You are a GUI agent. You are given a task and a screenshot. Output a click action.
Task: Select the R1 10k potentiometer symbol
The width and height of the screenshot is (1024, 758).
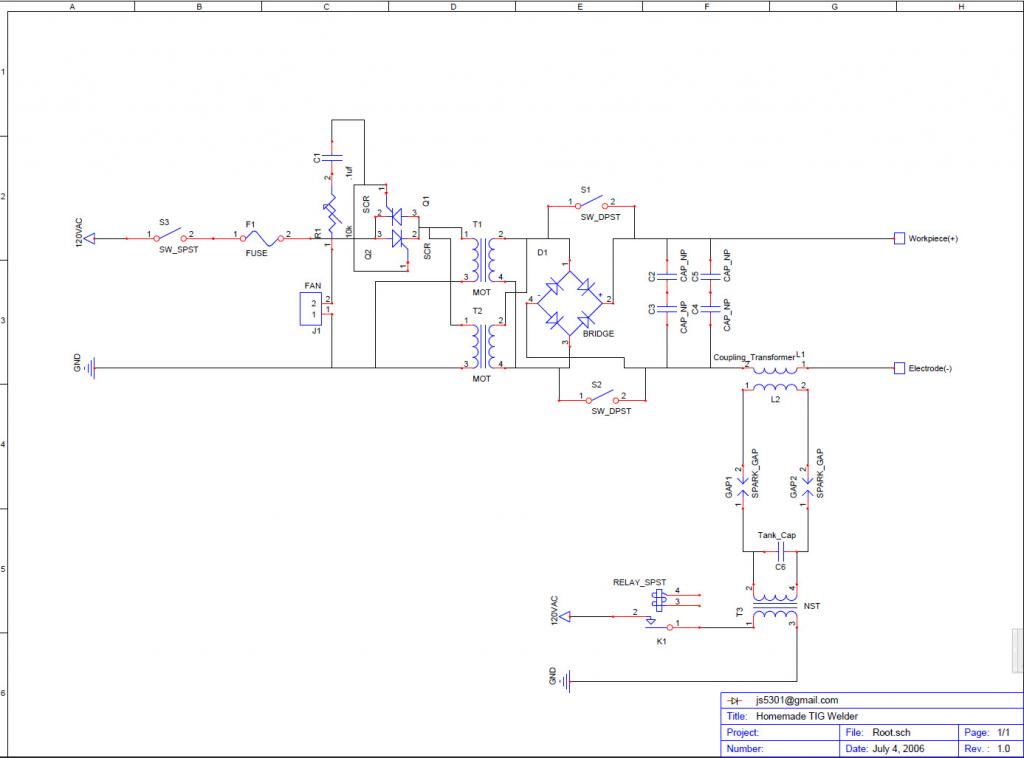coord(332,214)
